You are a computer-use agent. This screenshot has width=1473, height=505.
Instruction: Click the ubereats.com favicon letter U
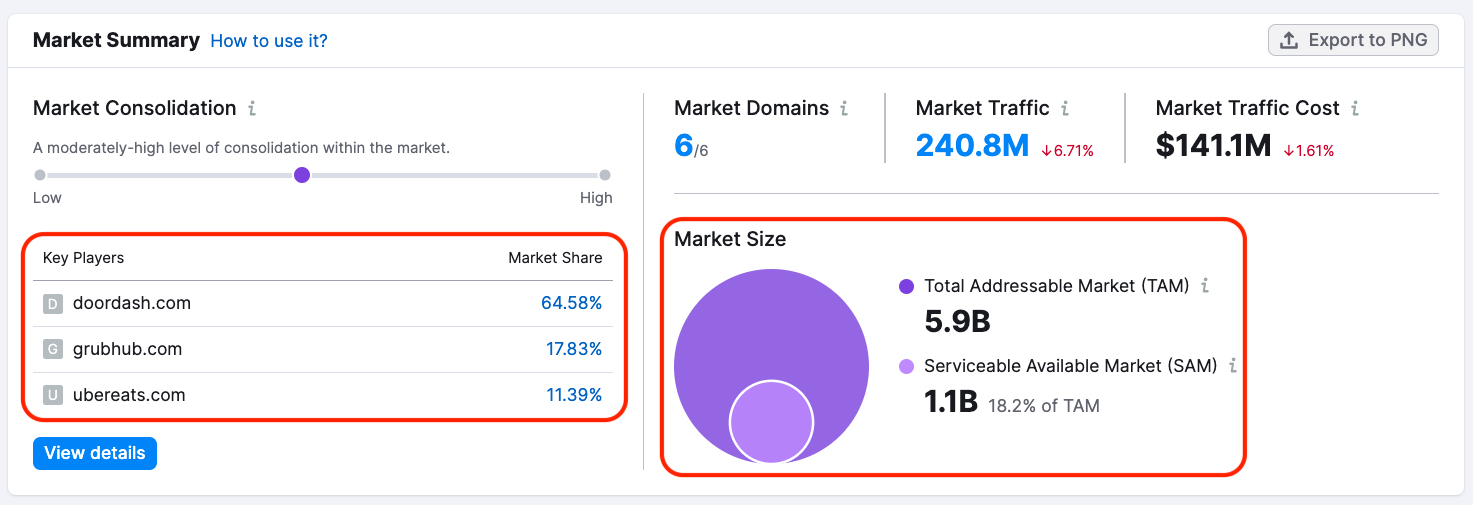pyautogui.click(x=53, y=396)
